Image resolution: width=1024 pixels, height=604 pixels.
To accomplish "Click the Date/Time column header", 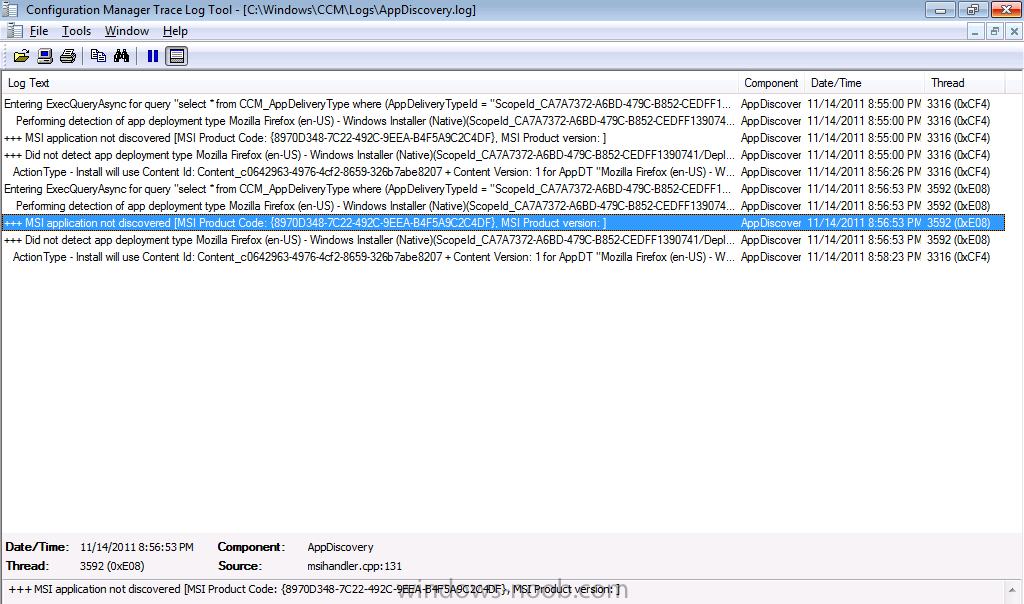I will (x=865, y=83).
